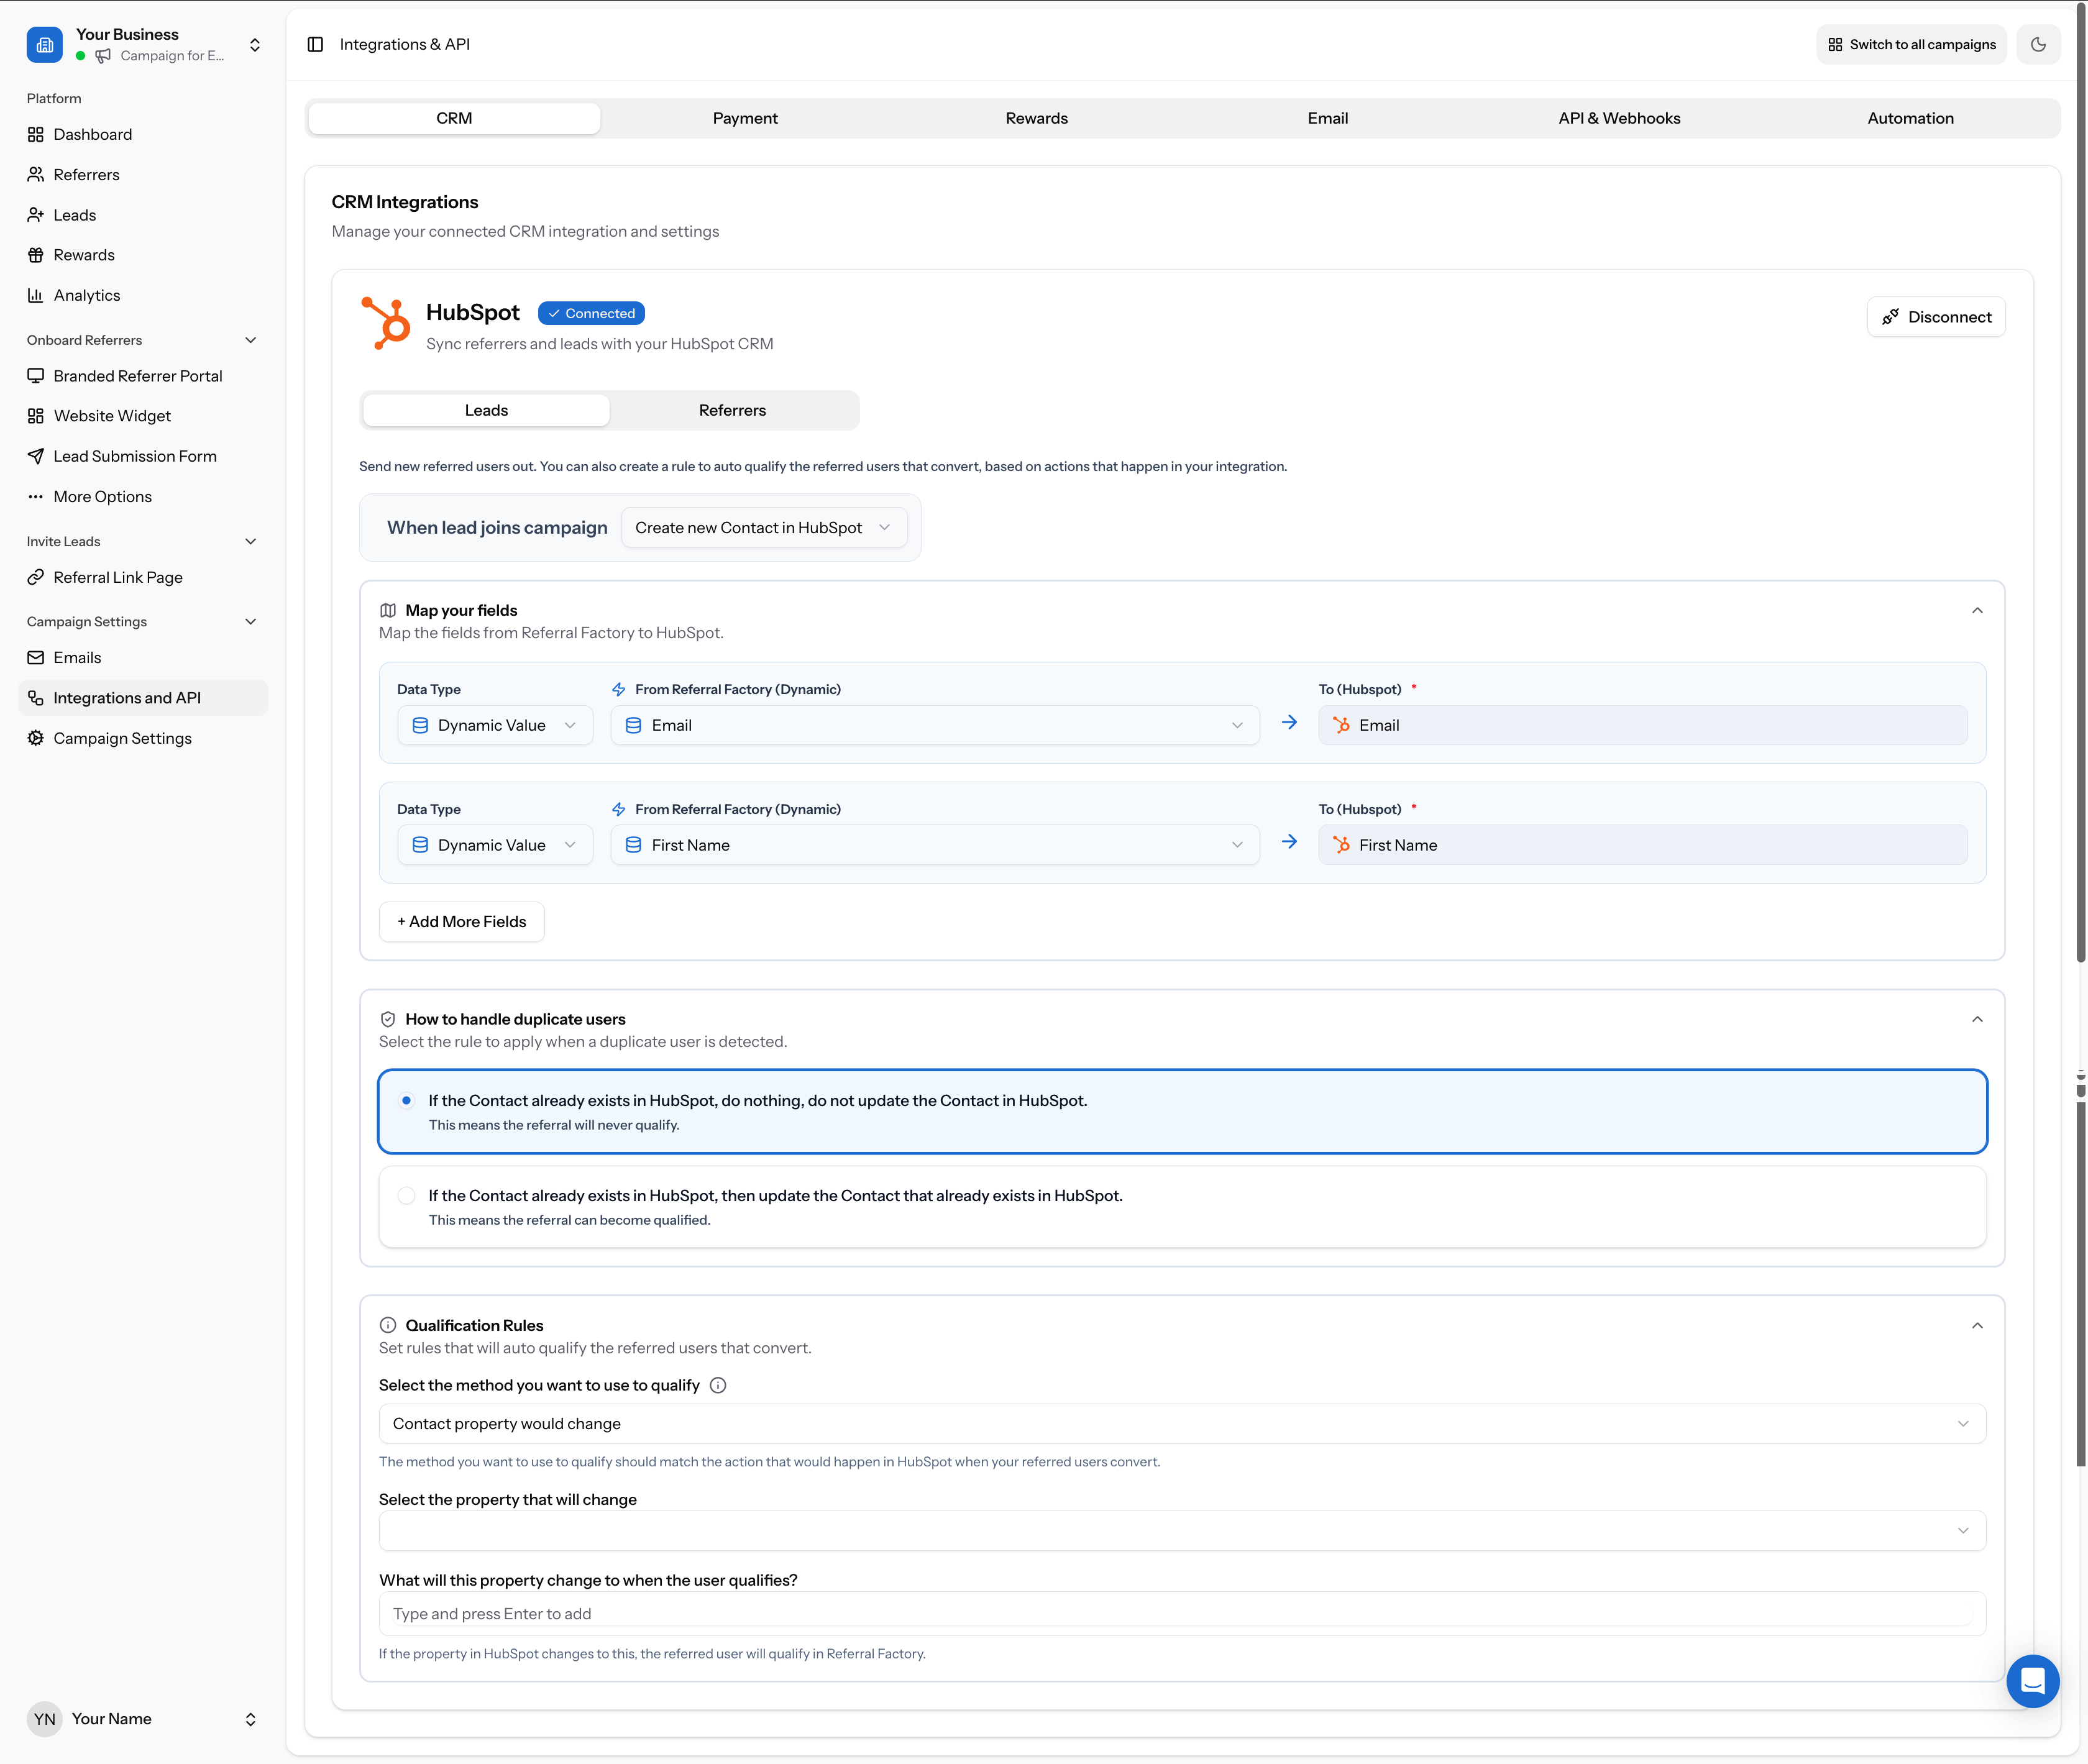Collapse the Map your fields section

pyautogui.click(x=1976, y=610)
